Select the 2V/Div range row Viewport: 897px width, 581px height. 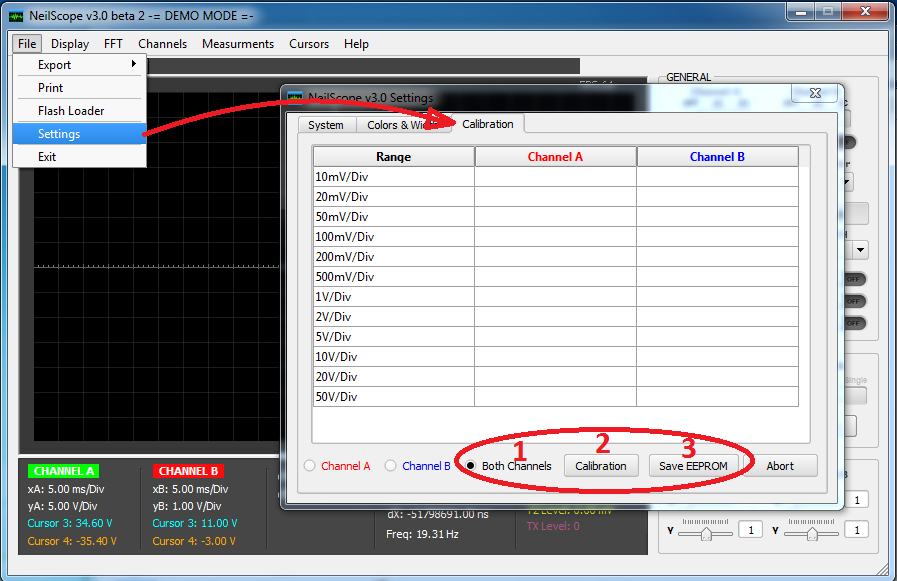tap(555, 317)
